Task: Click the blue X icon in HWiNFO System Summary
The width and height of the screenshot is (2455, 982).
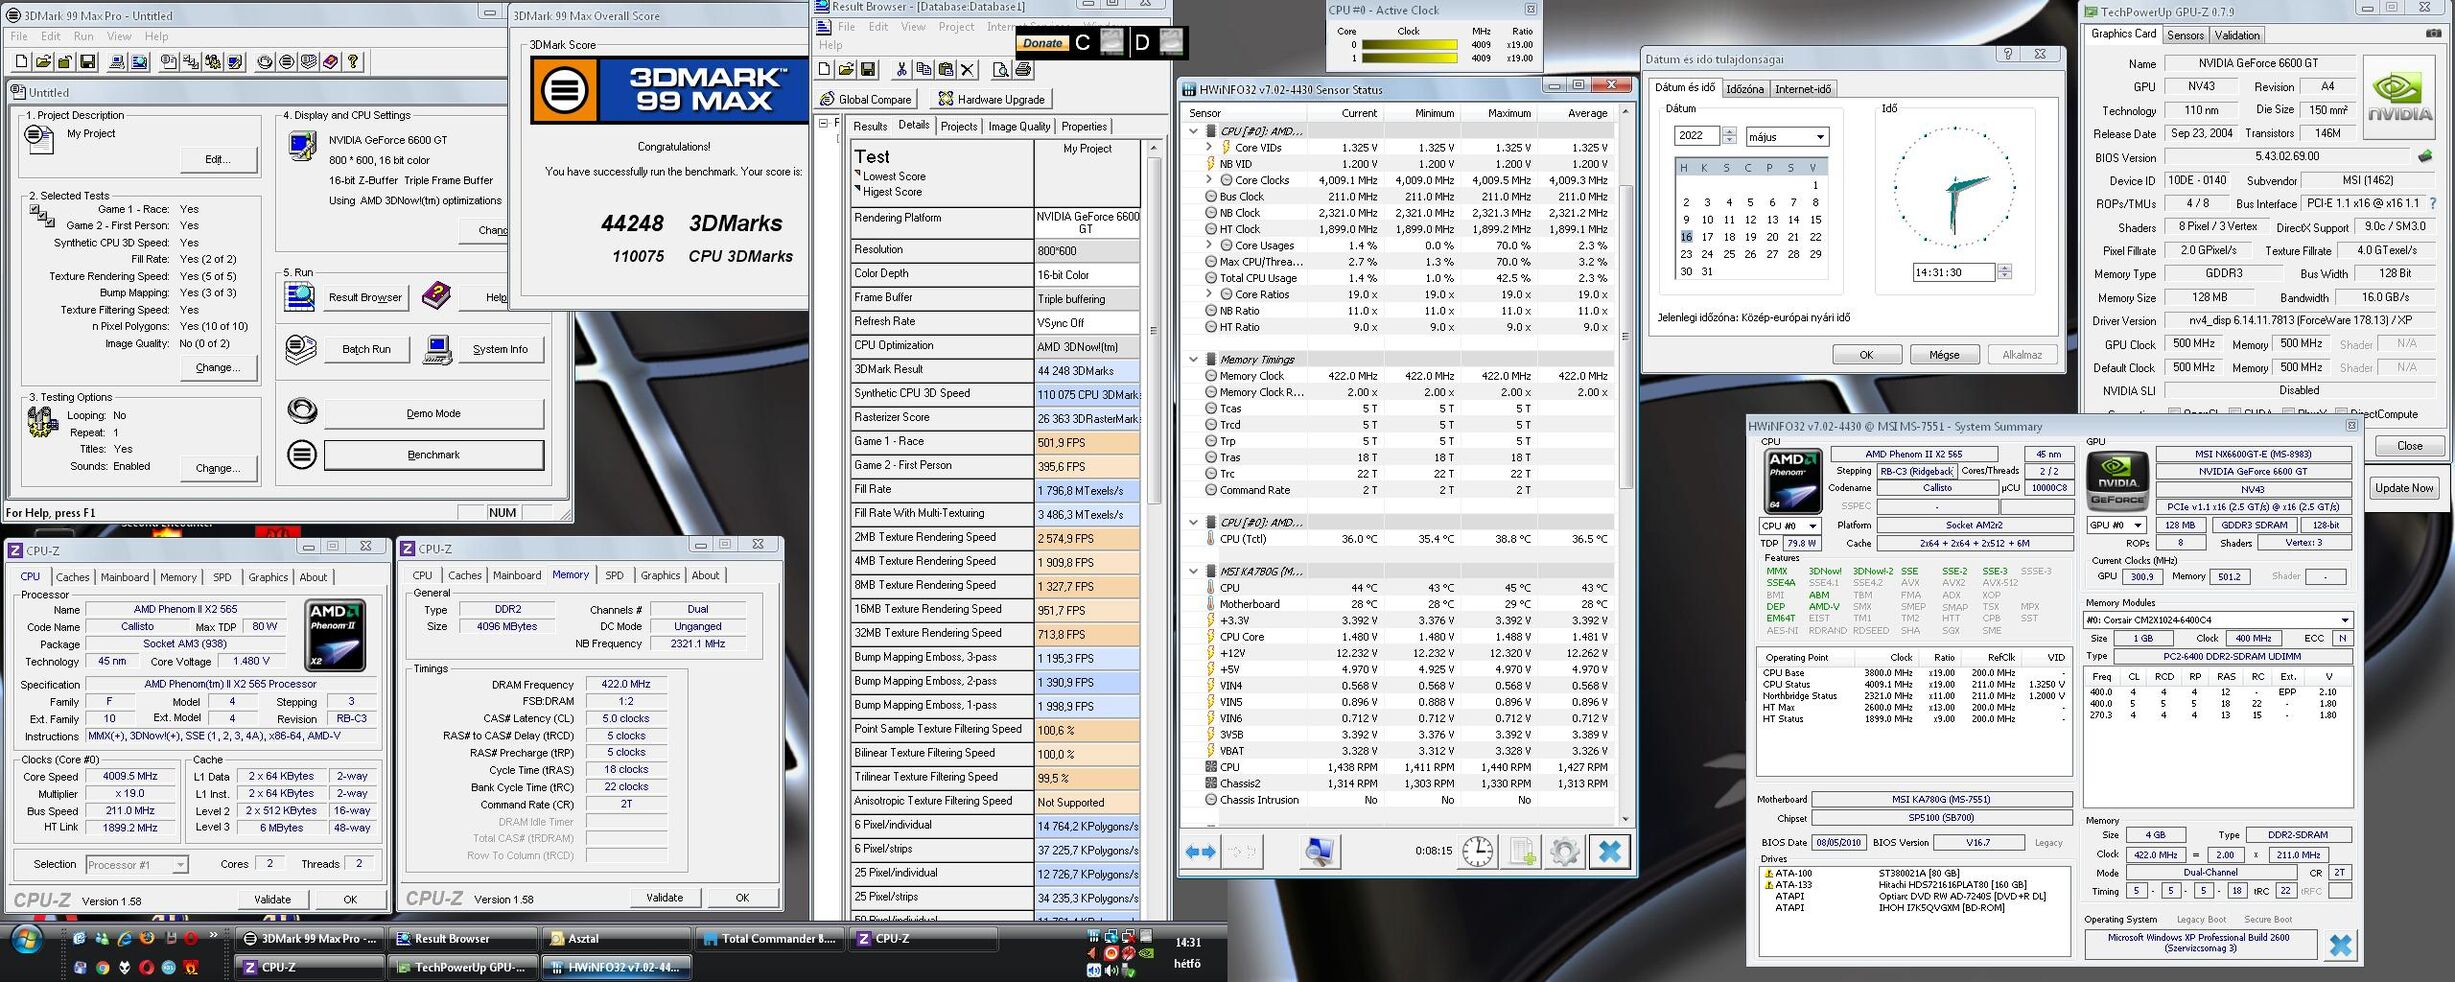Action: coord(2340,944)
